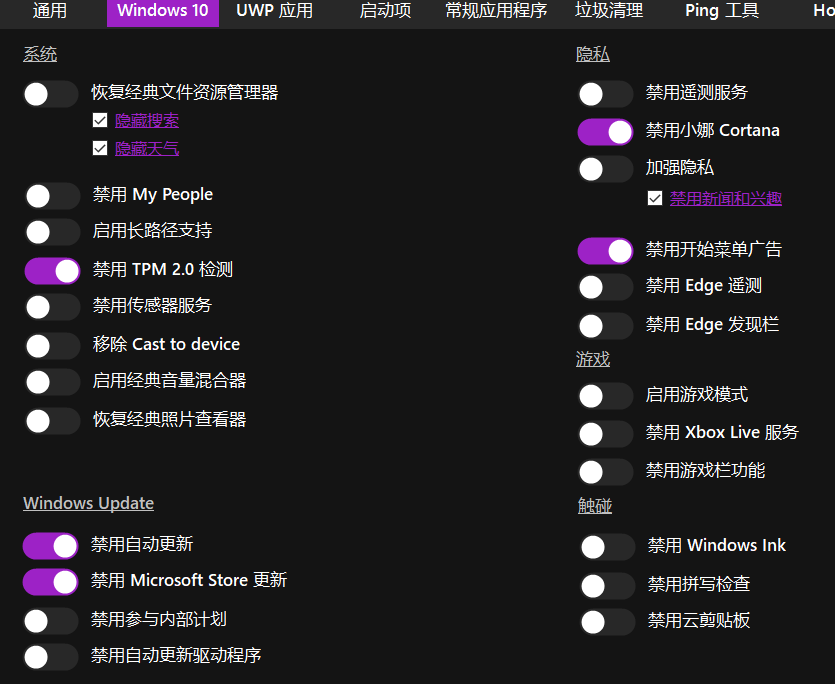
Task: Turn off 禁用自动更新
Action: [x=50, y=546]
